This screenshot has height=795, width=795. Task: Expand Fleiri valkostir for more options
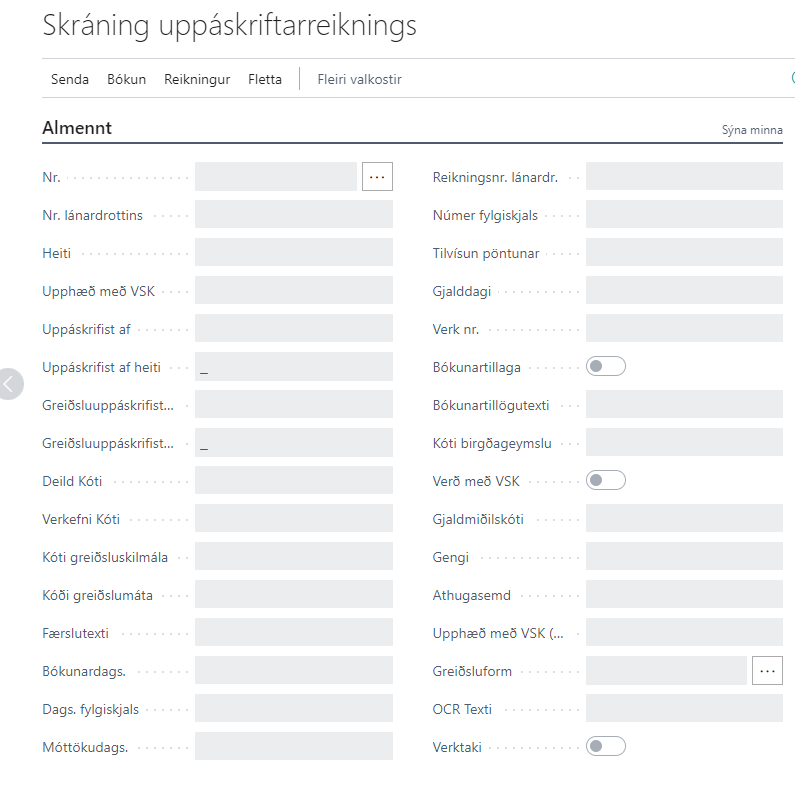[x=359, y=79]
